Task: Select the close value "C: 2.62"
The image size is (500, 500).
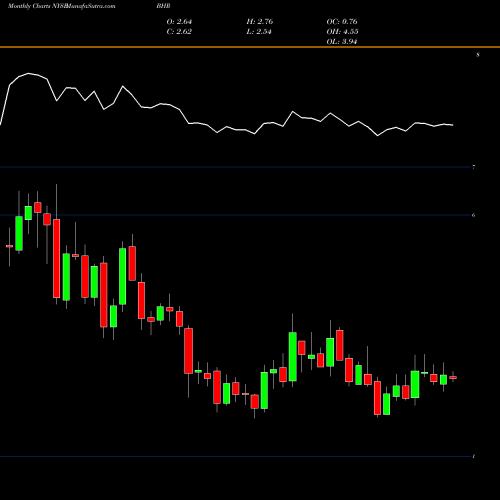Action: 179,32
